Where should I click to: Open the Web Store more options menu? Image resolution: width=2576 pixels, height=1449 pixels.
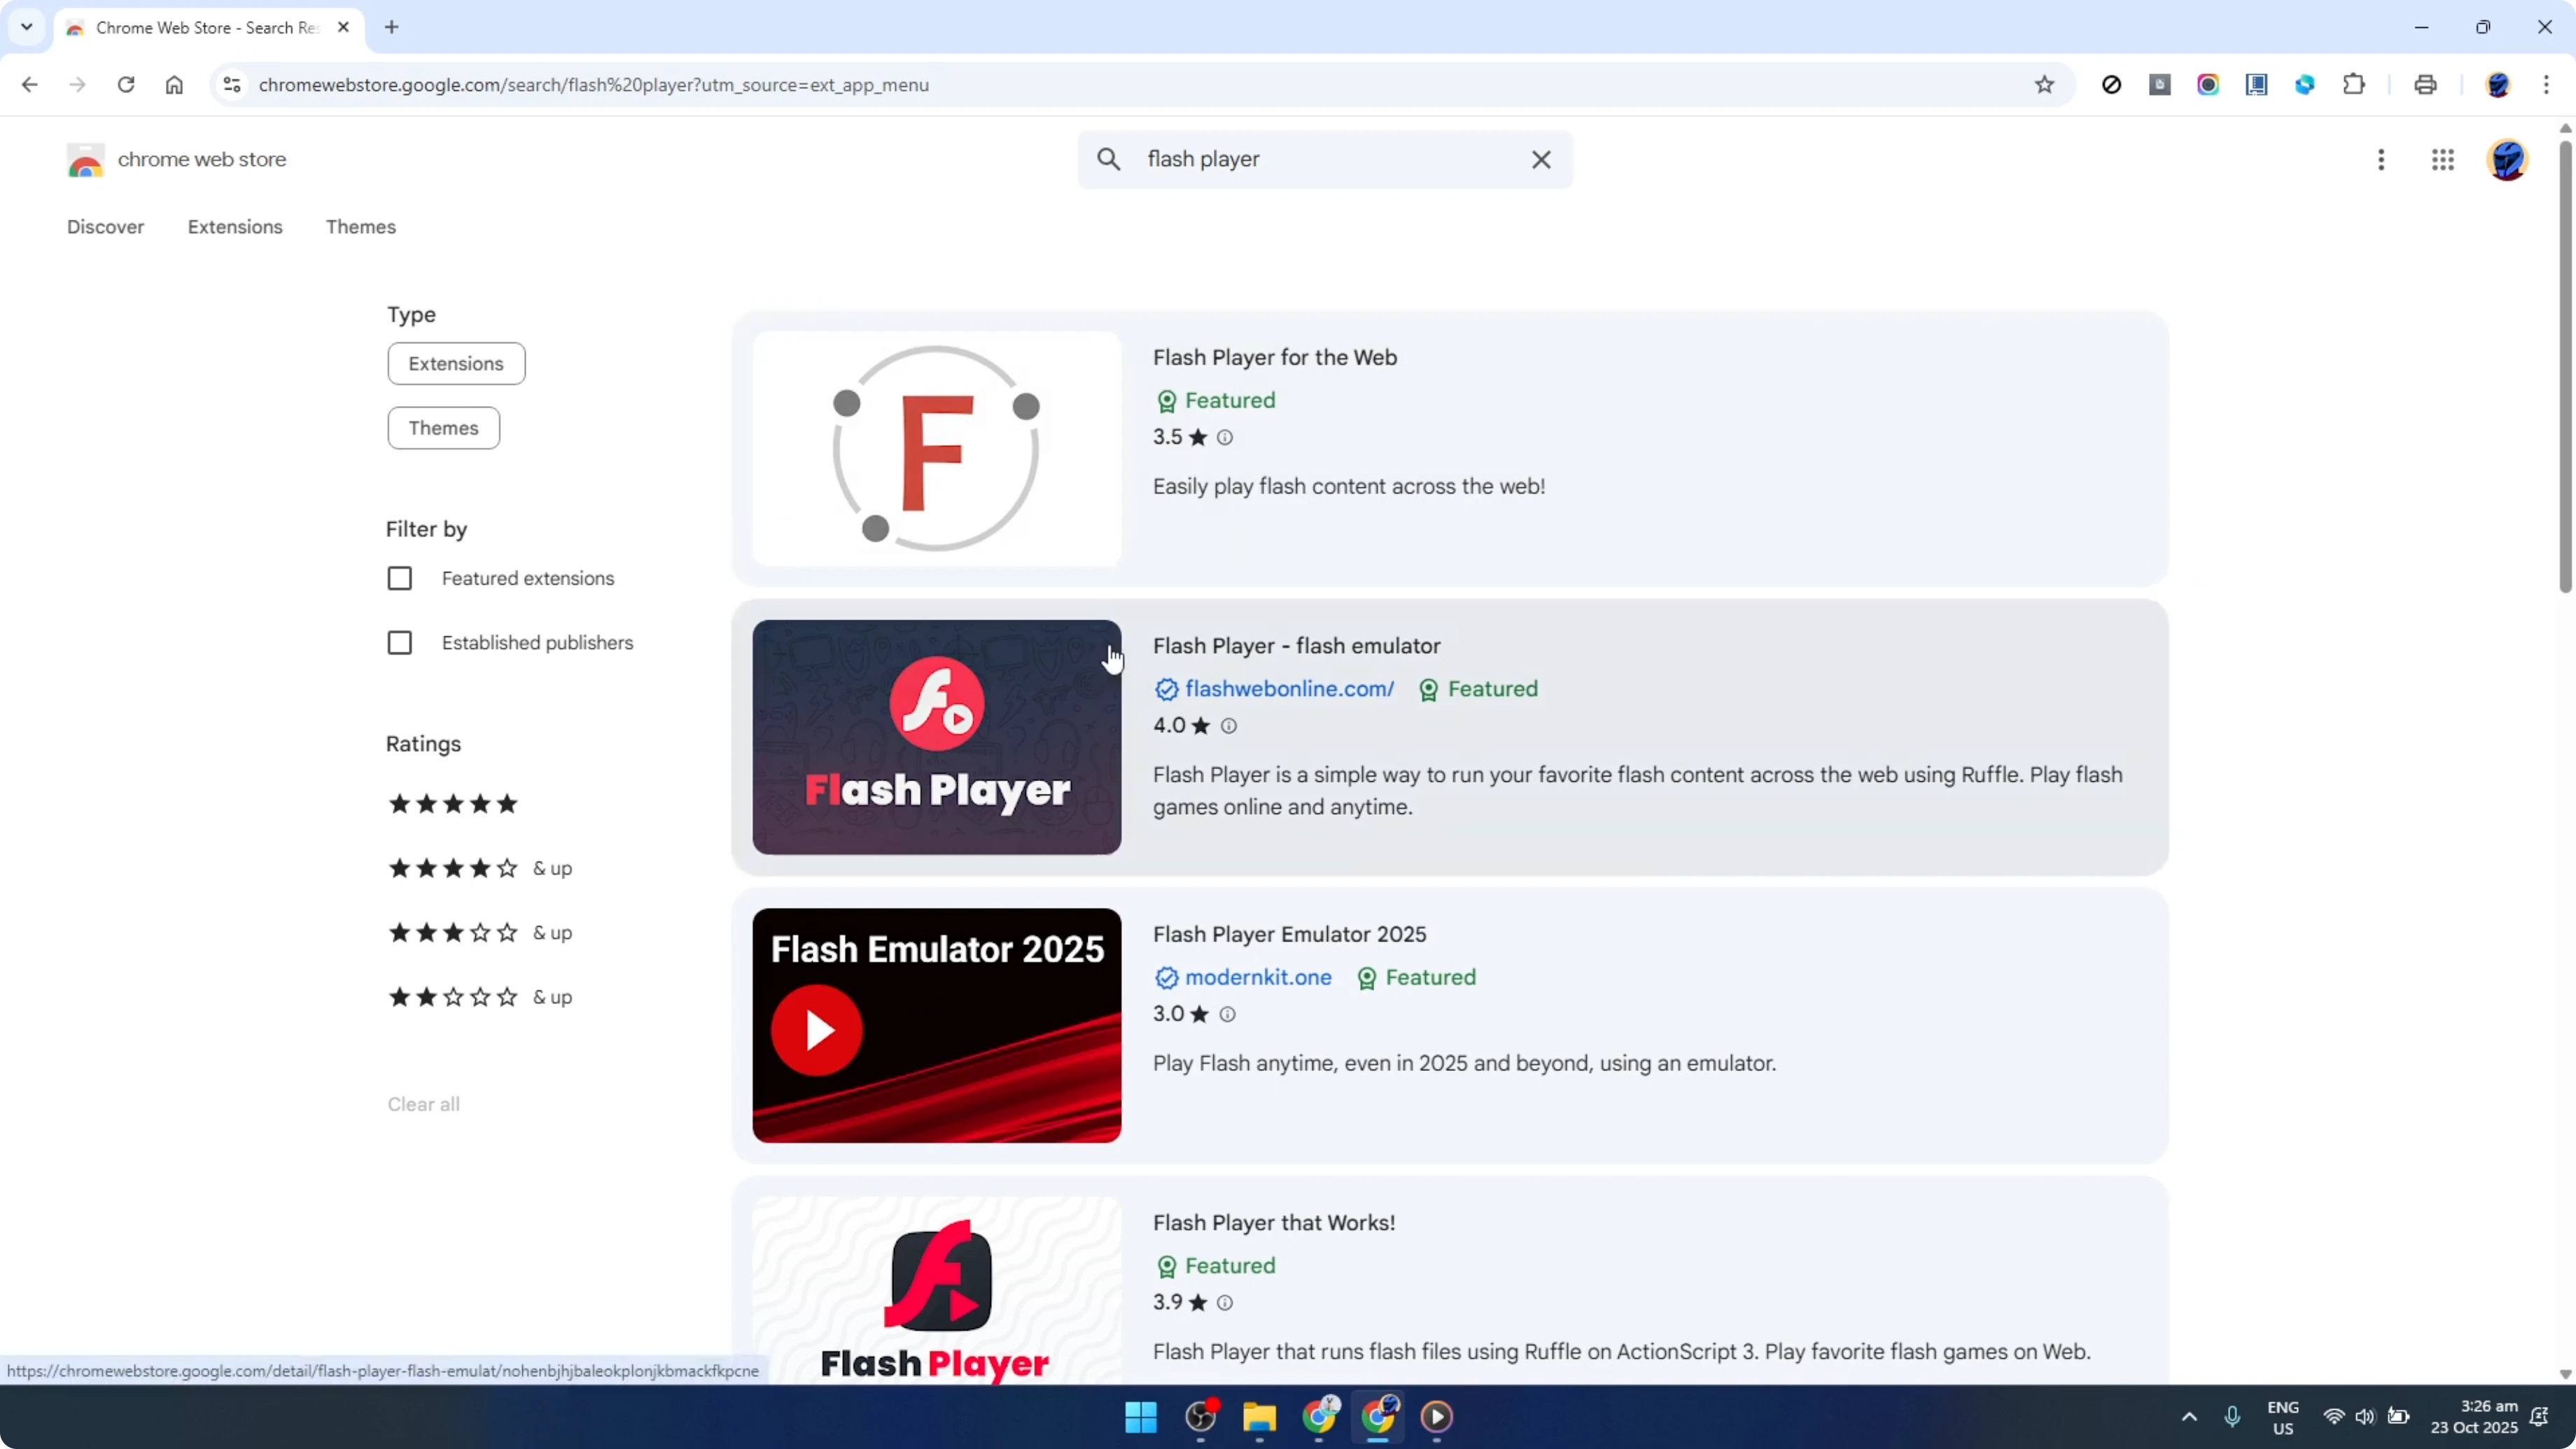[x=2381, y=160]
